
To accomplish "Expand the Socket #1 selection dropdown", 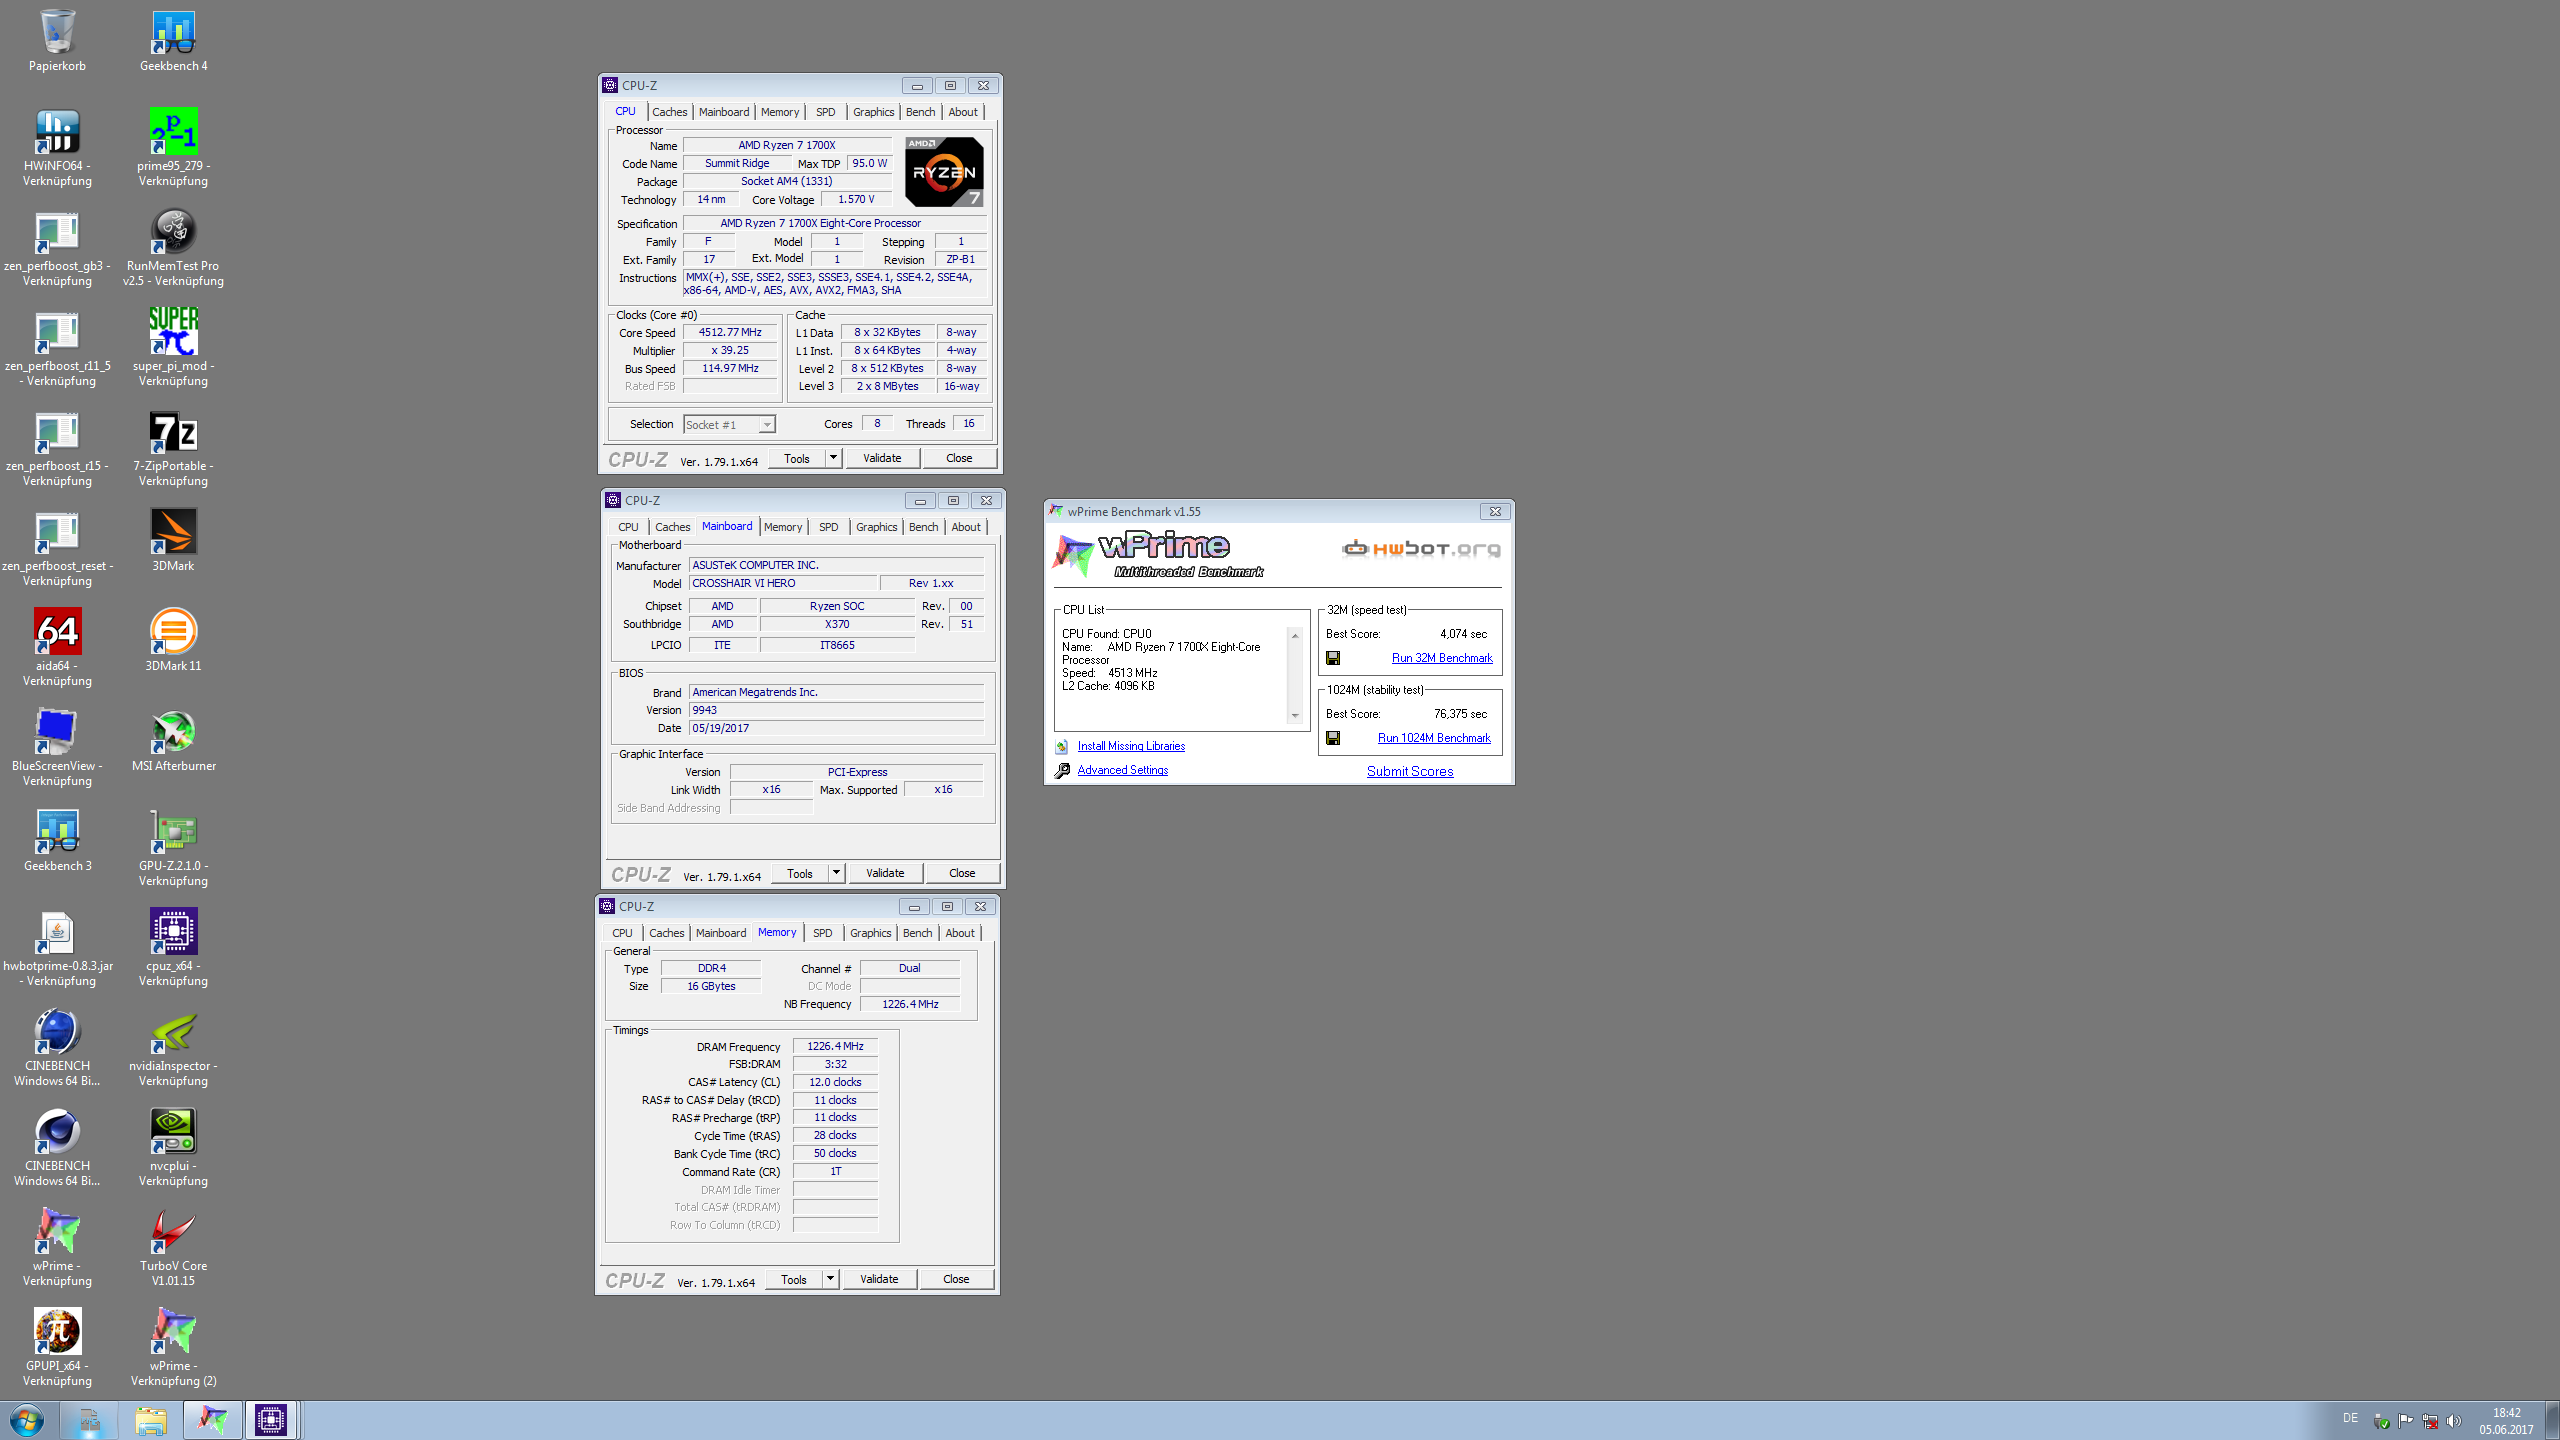I will pyautogui.click(x=766, y=425).
